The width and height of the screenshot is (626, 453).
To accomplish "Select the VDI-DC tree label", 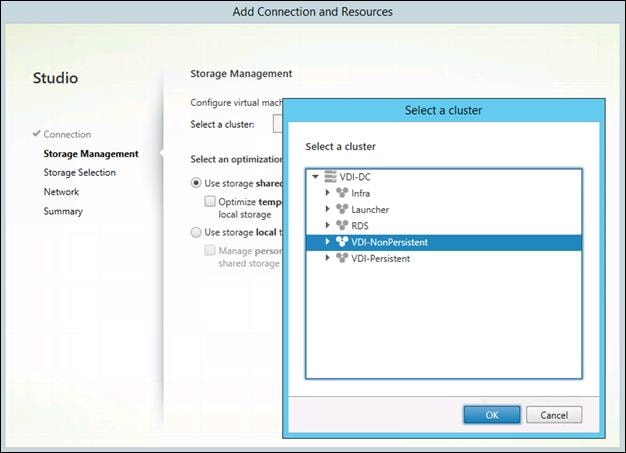I will (x=355, y=177).
